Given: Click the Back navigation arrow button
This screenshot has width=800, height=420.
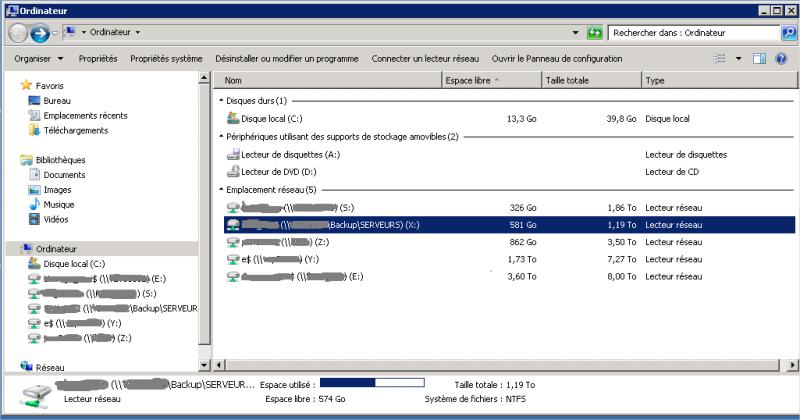Looking at the screenshot, I should [x=18, y=33].
